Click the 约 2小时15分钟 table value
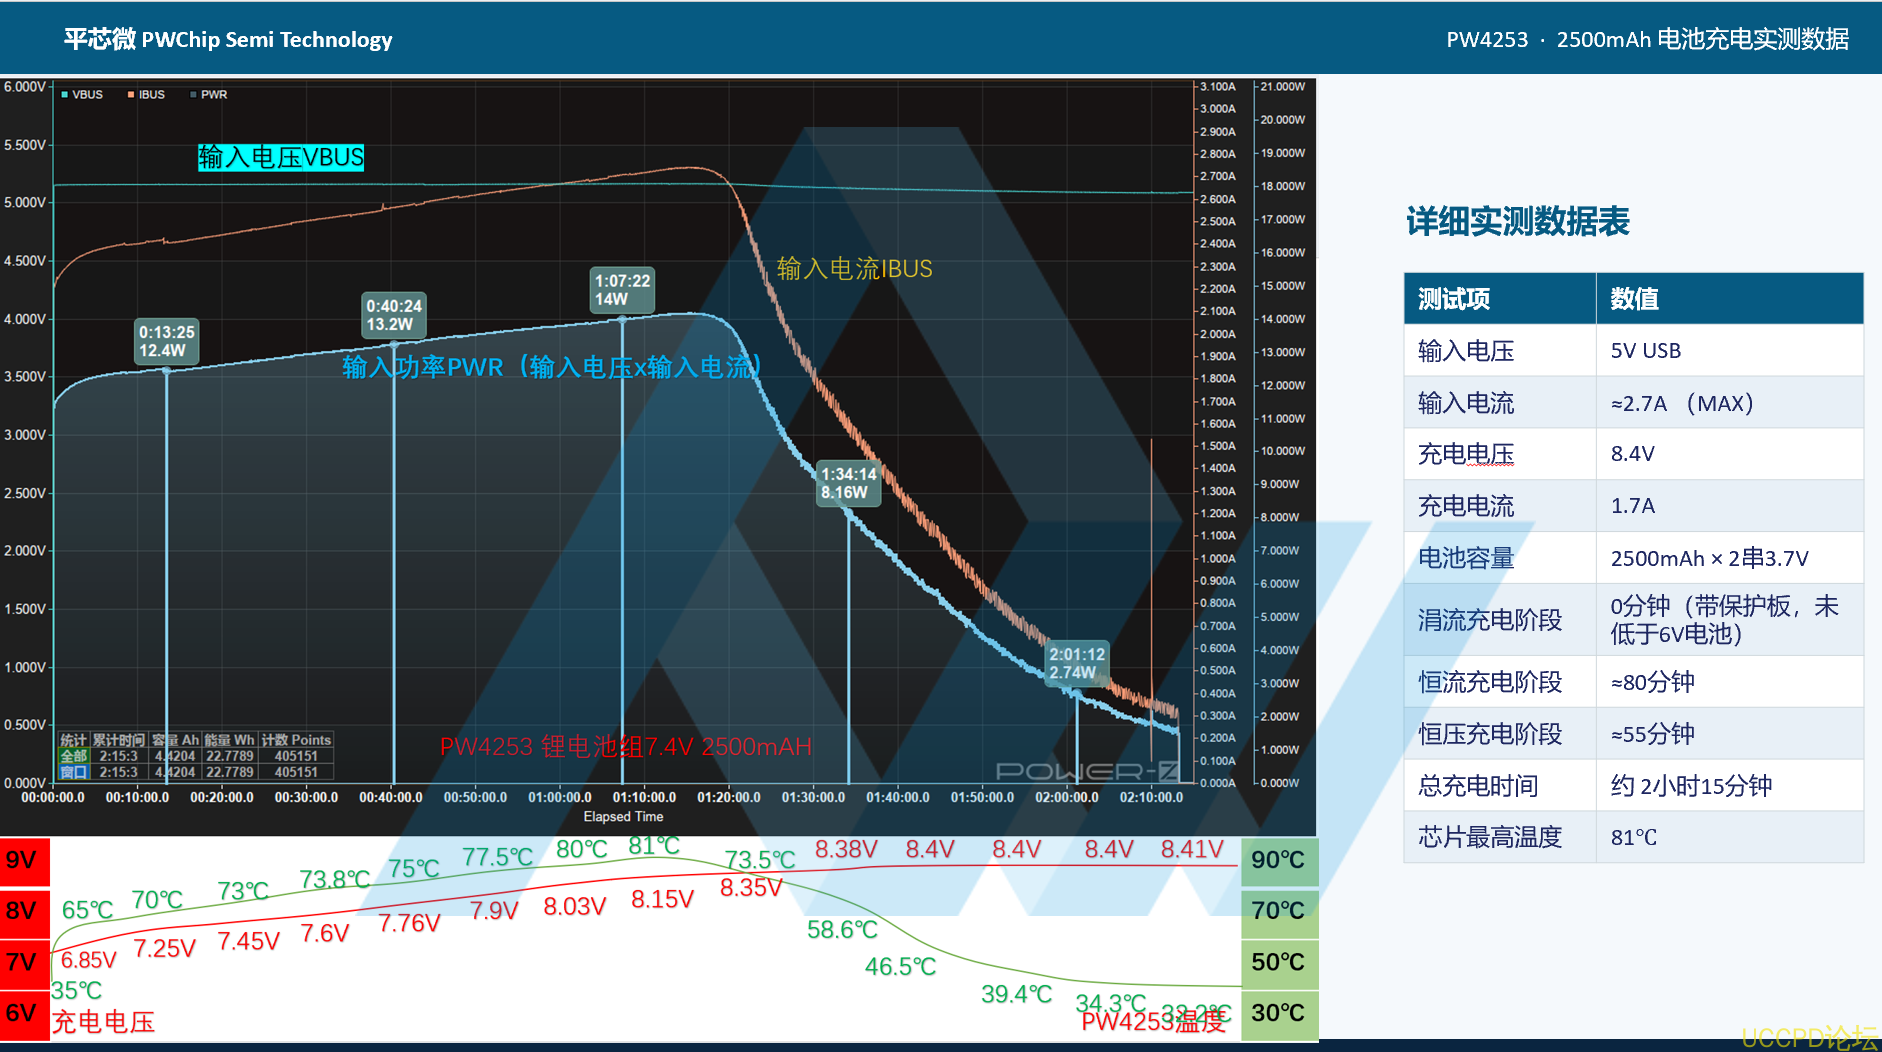1882x1052 pixels. 1692,786
